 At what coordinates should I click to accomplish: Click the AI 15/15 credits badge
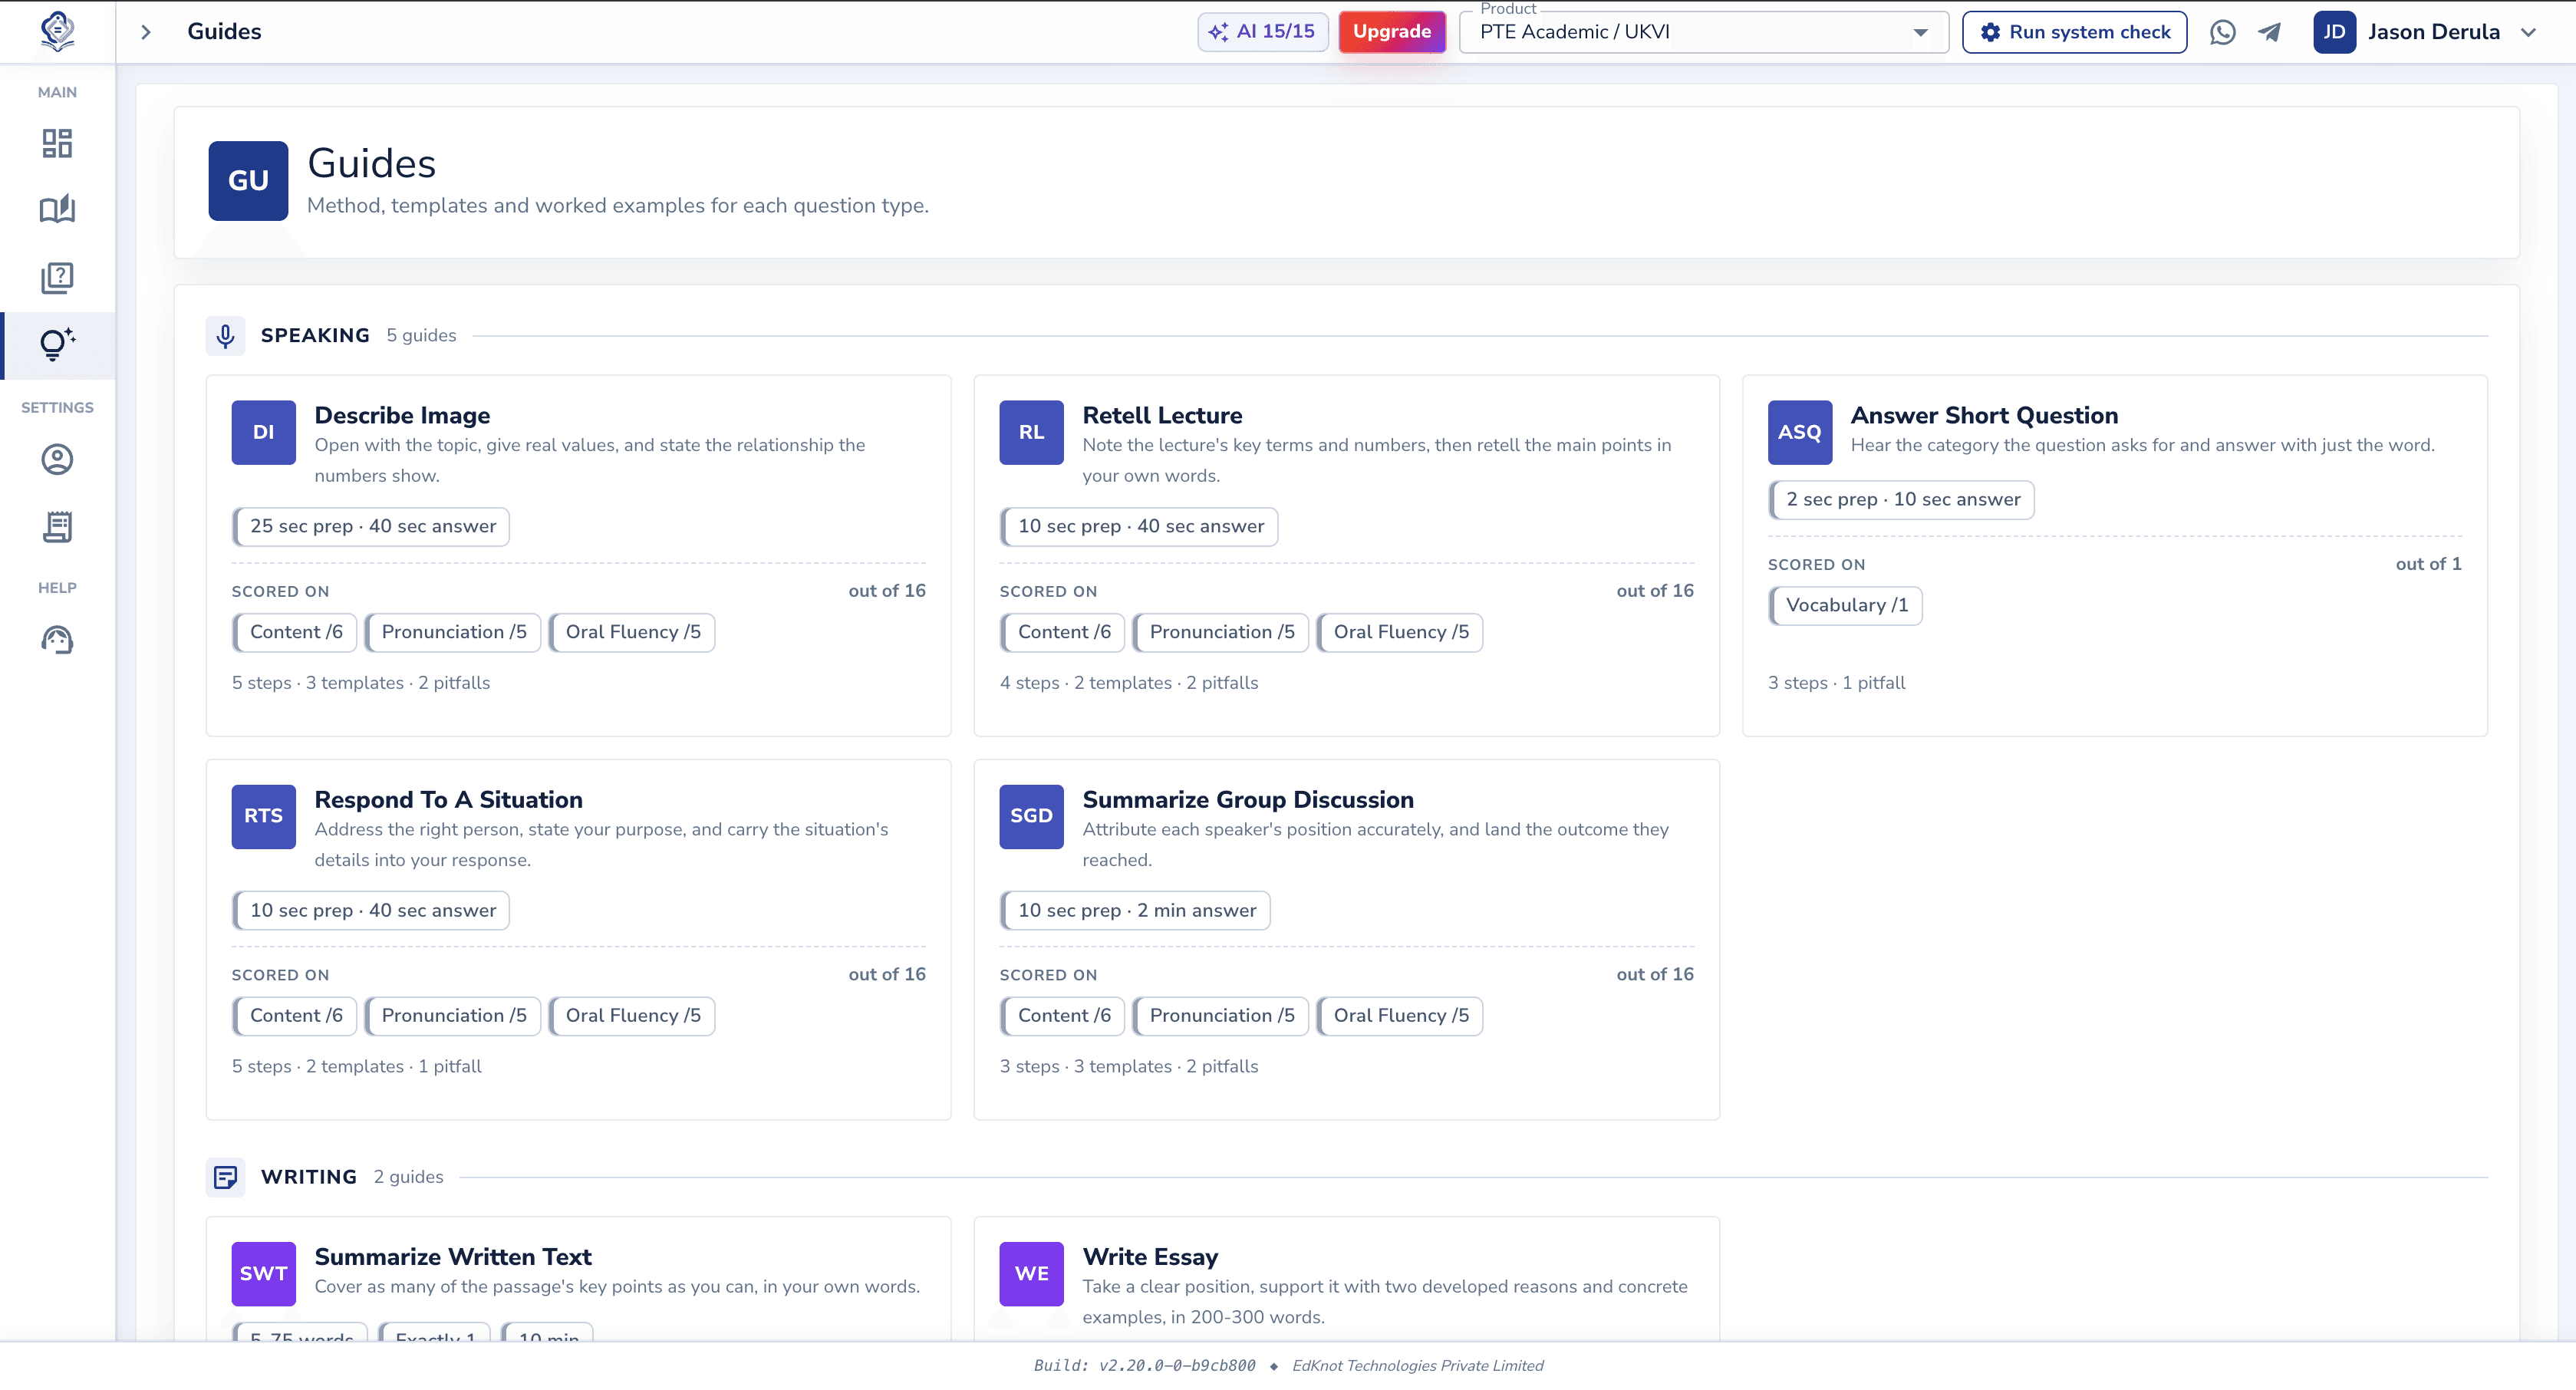pos(1262,32)
